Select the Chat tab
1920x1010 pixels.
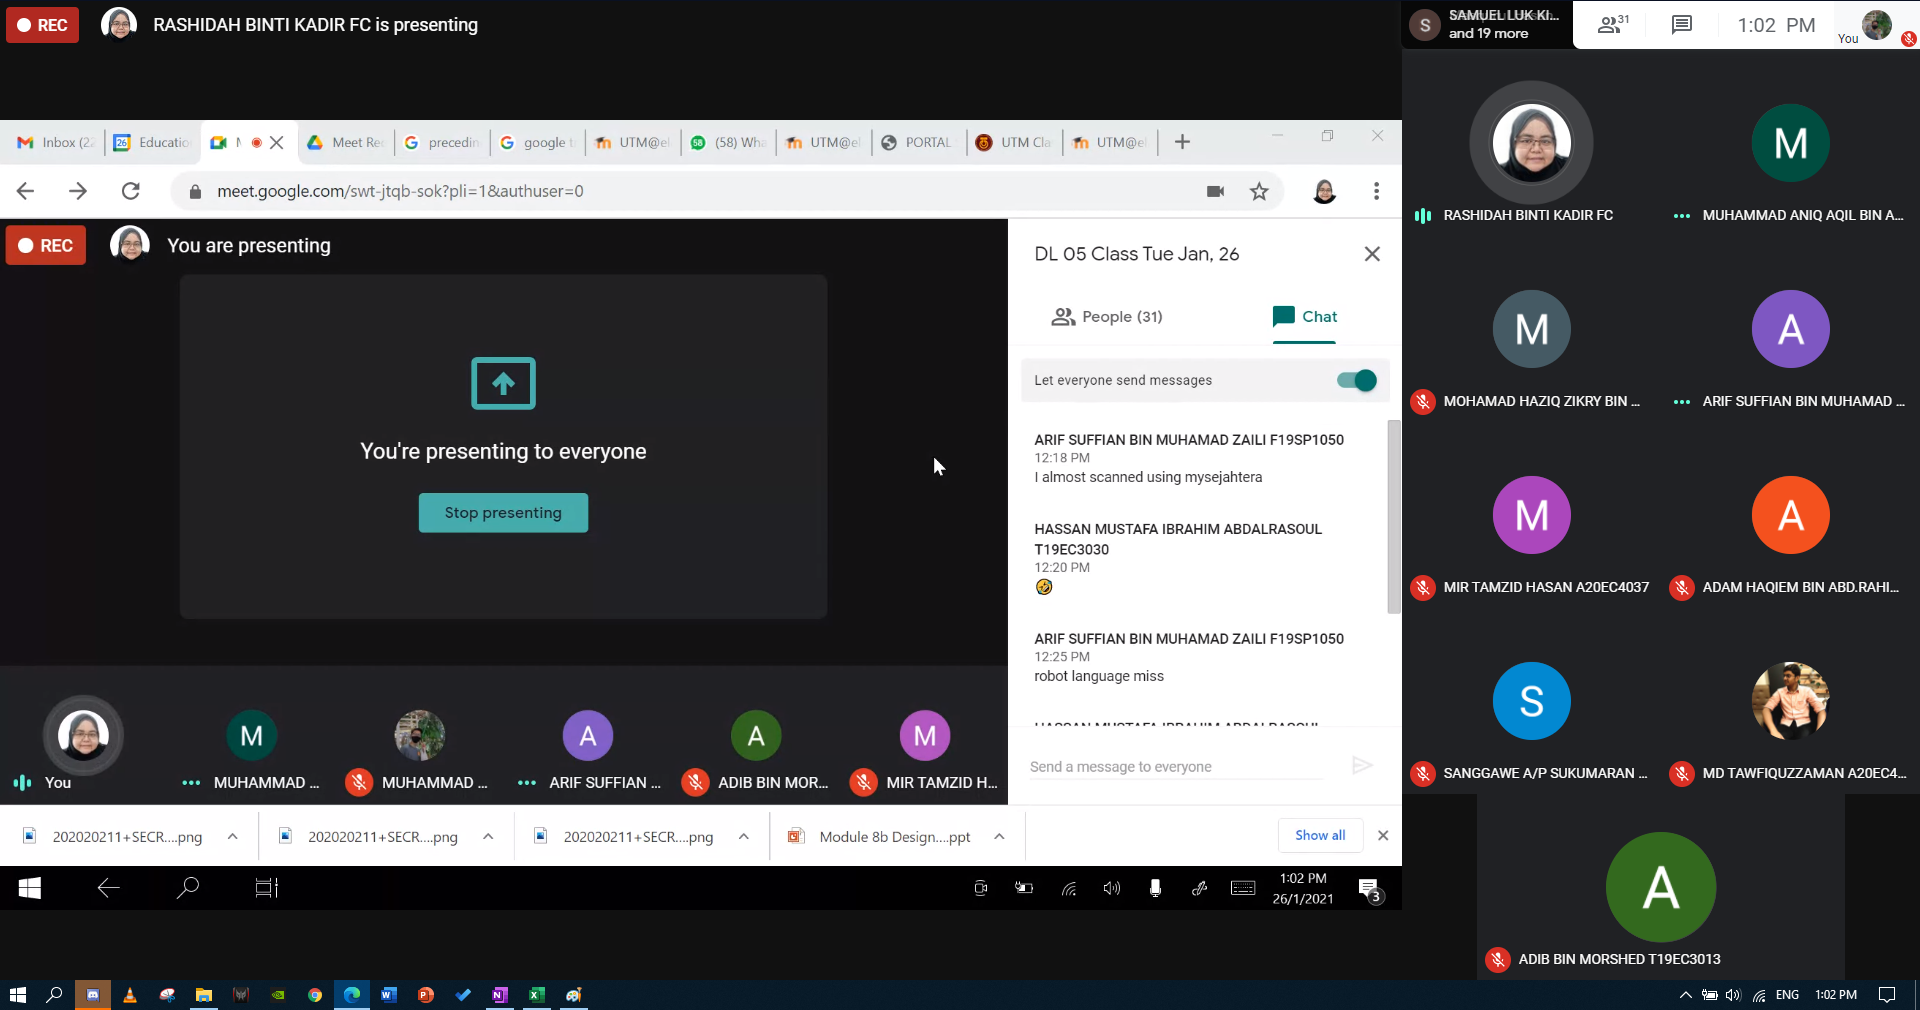tap(1304, 317)
